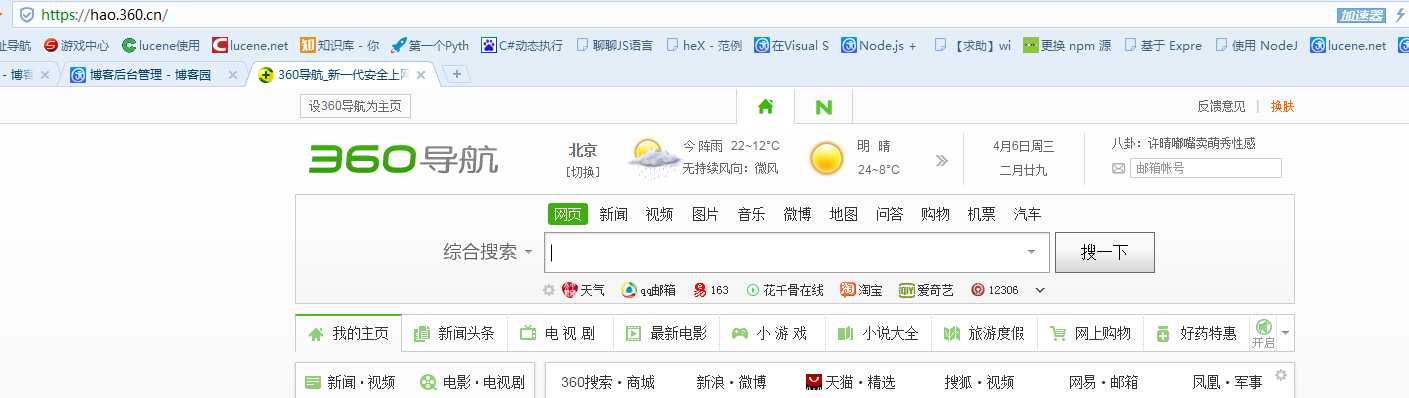Open the 聊聊JS语言 bookmark
Screen dimensions: 1409x398
click(614, 45)
